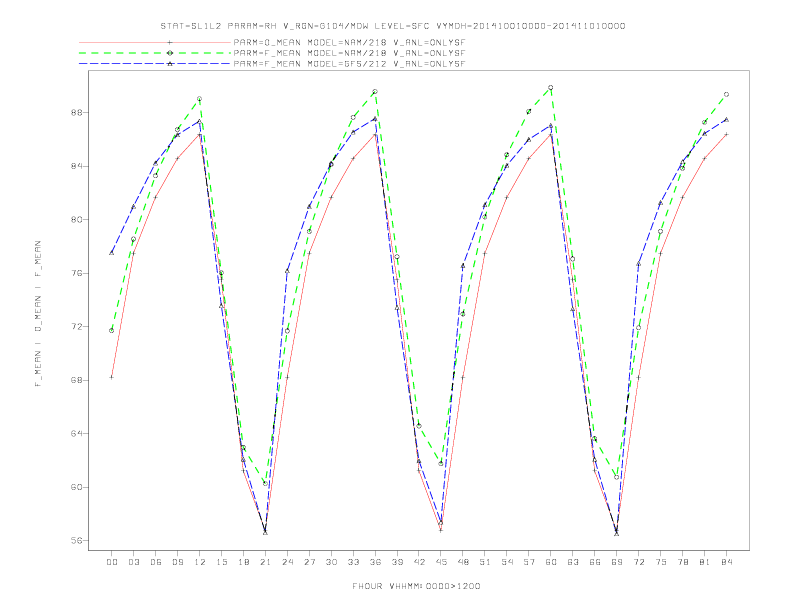
Task: Click the blue dashed legend line sample
Action: coord(155,64)
